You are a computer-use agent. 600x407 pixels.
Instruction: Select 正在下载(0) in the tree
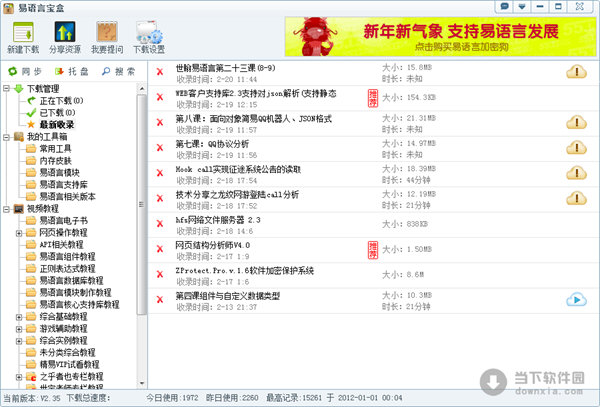tap(61, 101)
